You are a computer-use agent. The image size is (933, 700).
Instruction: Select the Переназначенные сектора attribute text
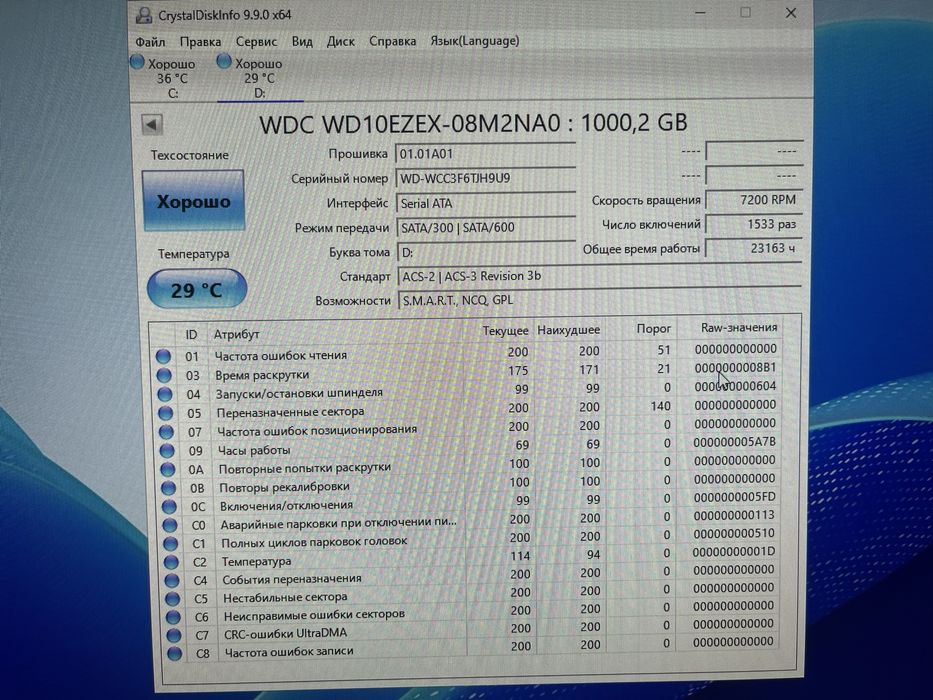pyautogui.click(x=290, y=412)
